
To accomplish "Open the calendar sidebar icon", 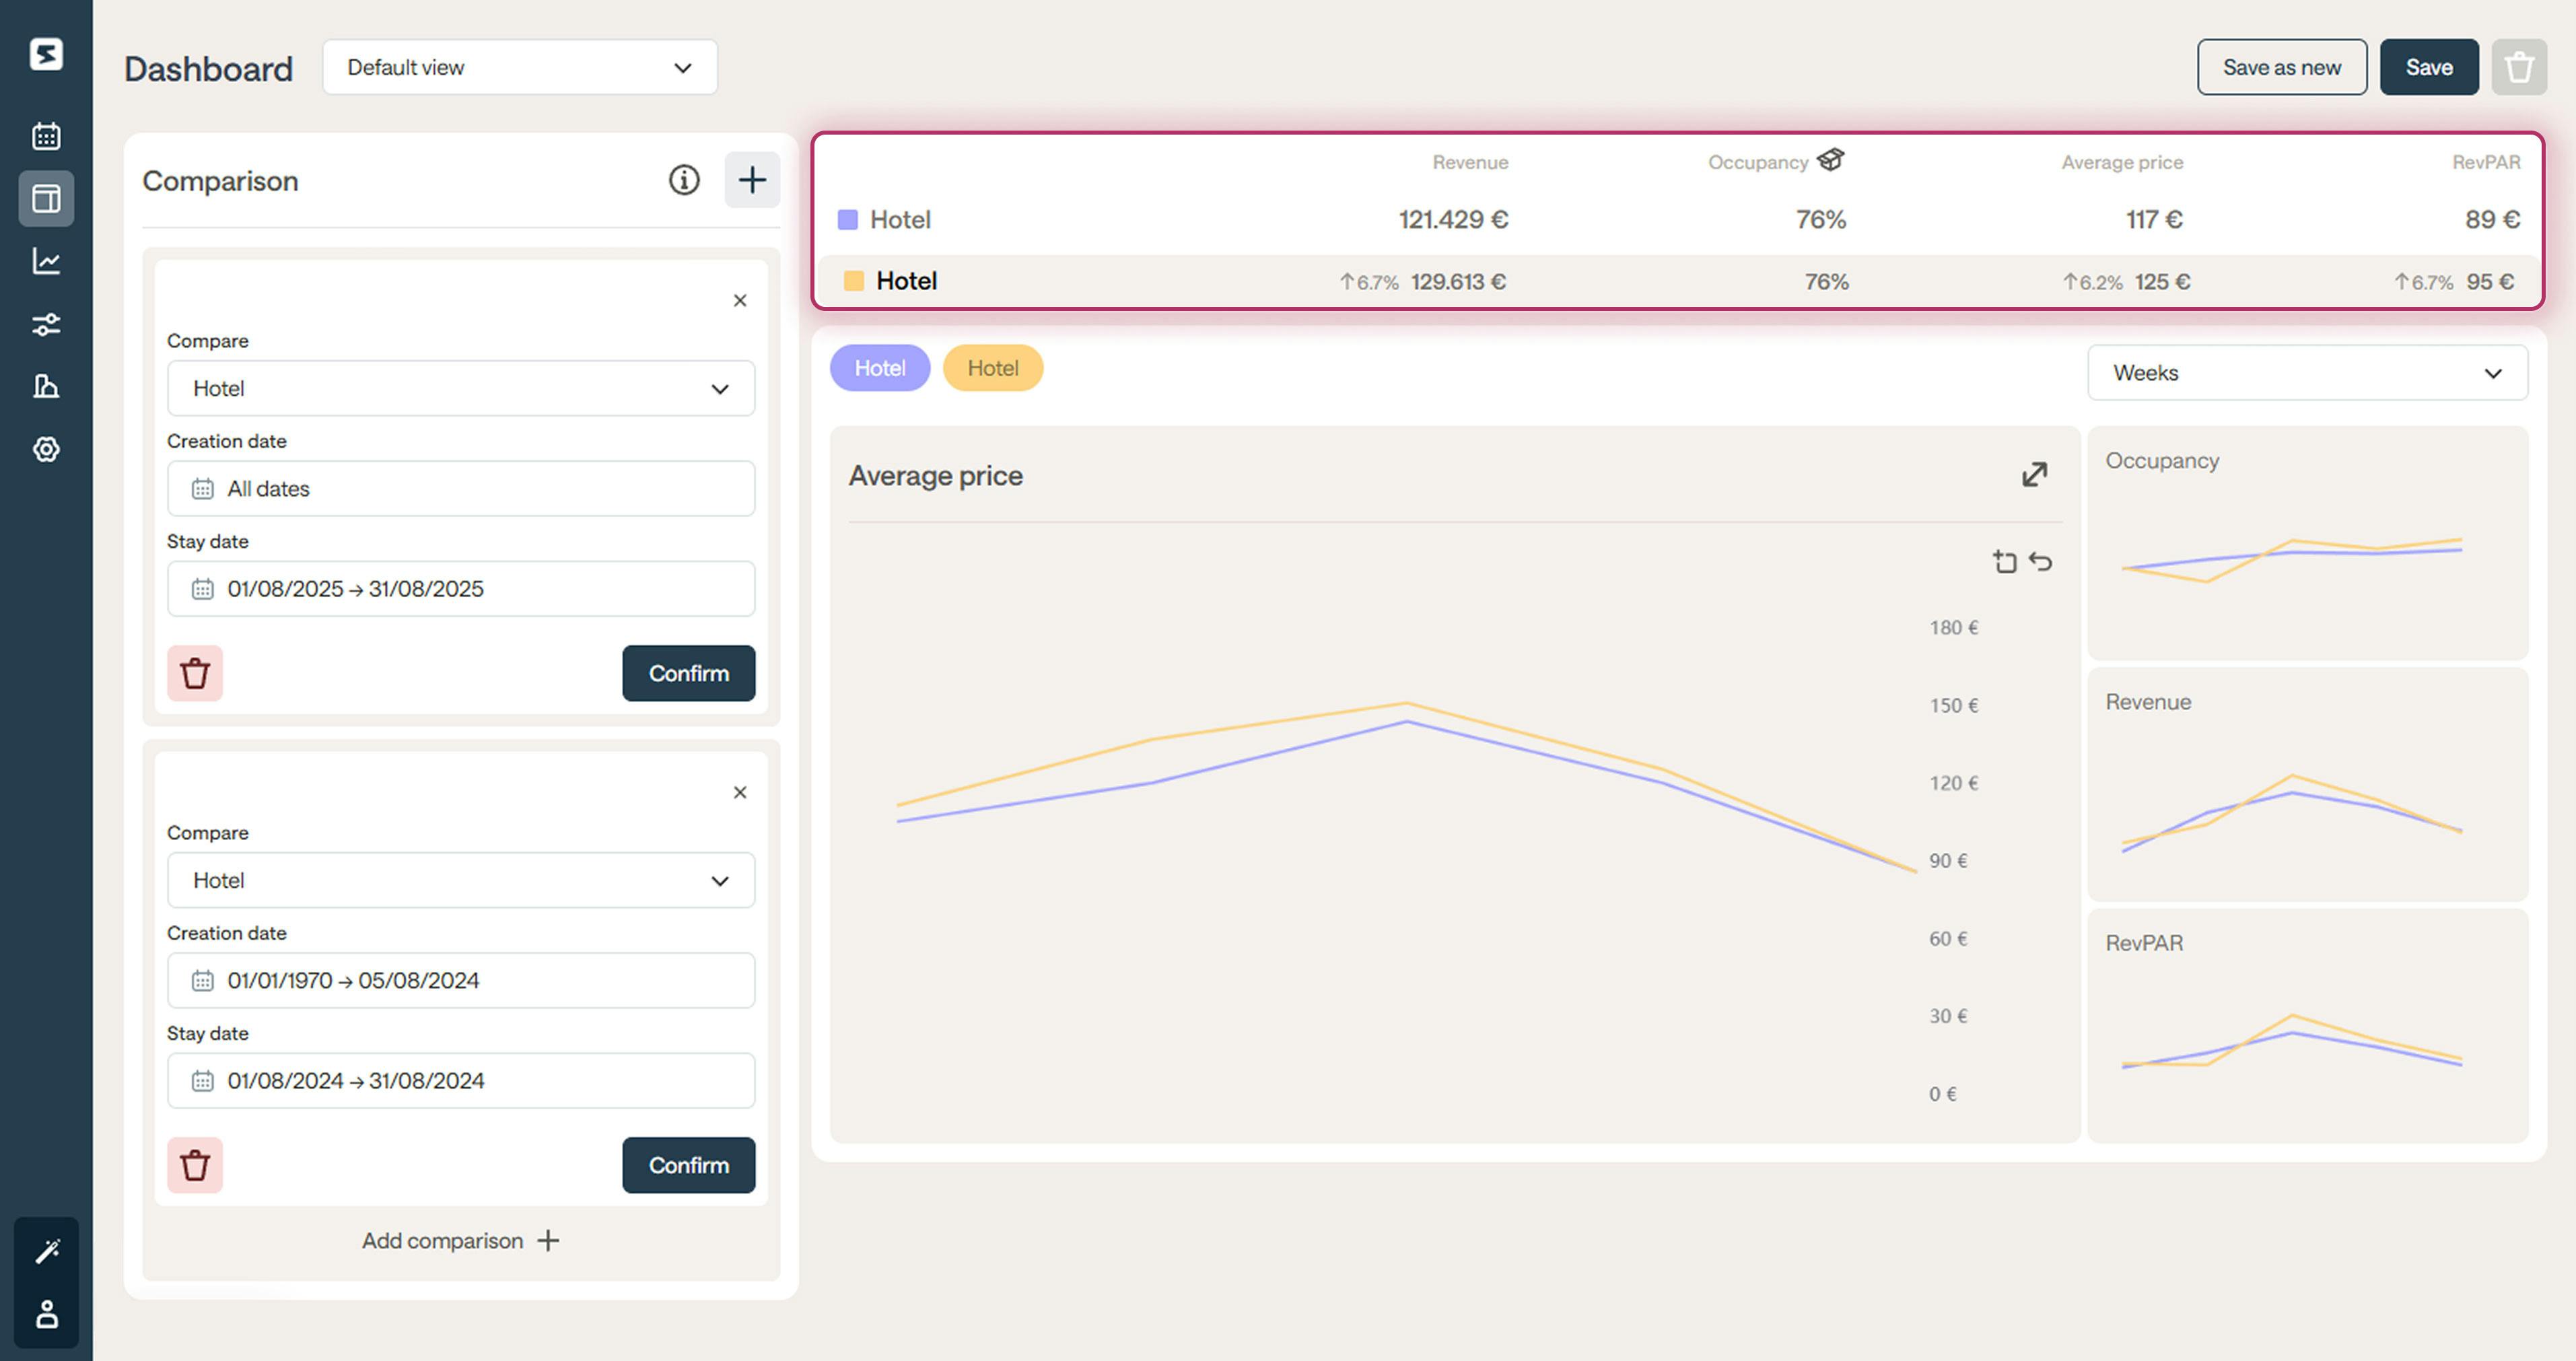I will pos(46,136).
